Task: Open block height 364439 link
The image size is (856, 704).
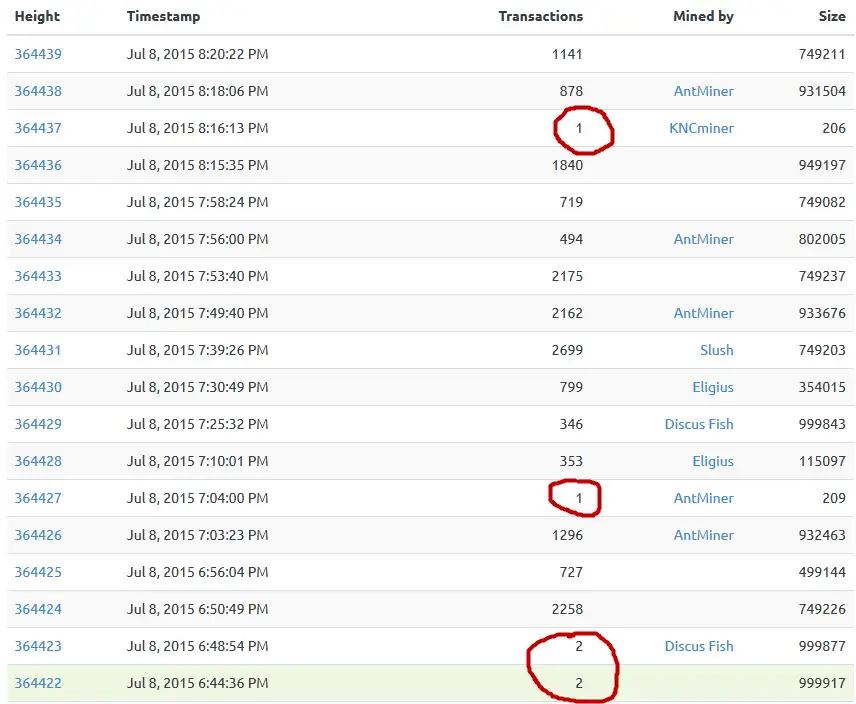Action: (x=38, y=54)
